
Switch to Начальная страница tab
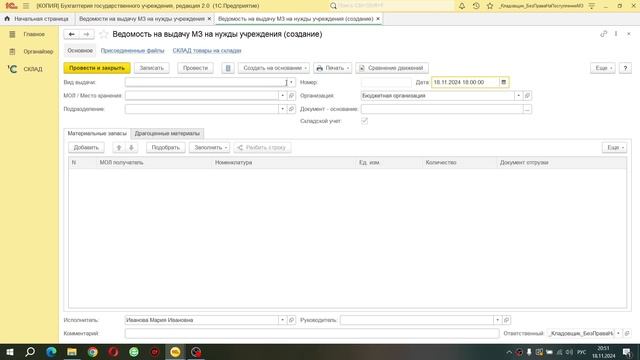tap(37, 19)
